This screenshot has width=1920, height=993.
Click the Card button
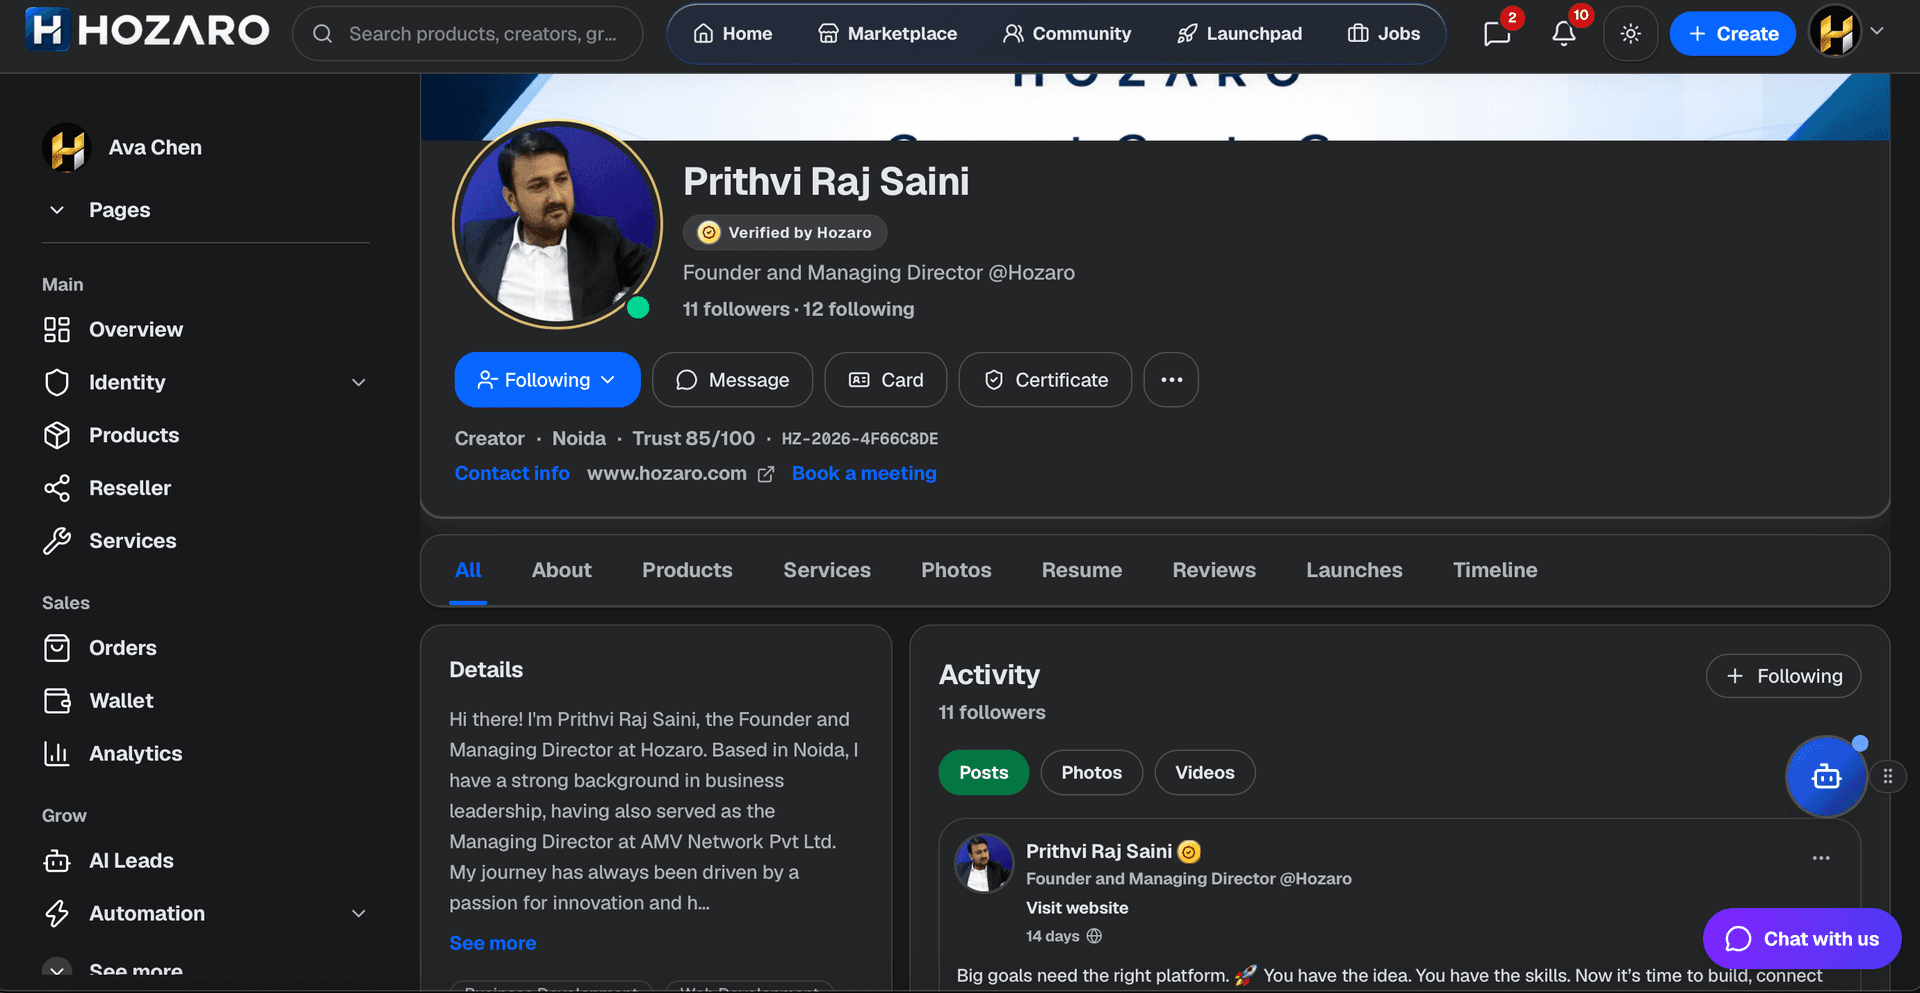click(x=885, y=380)
